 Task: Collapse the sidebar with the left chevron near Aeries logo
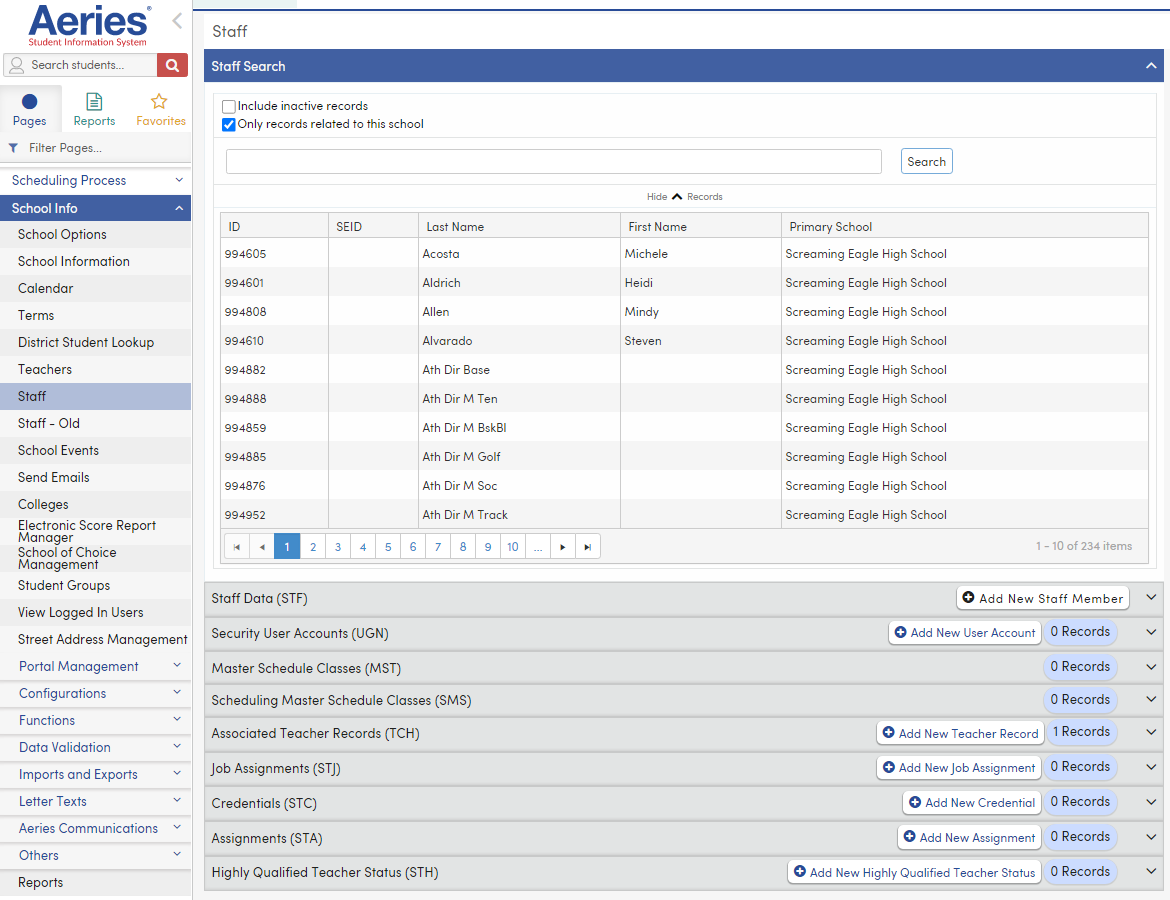(177, 19)
